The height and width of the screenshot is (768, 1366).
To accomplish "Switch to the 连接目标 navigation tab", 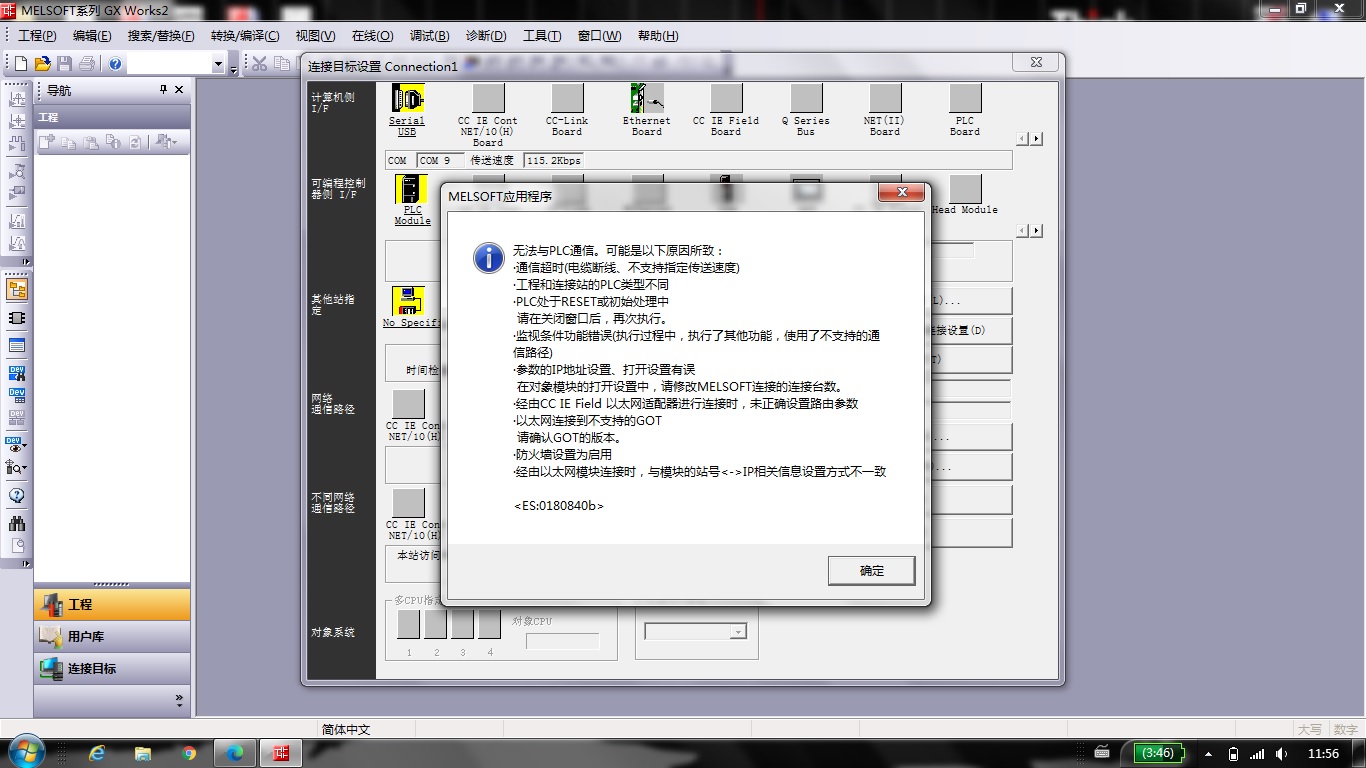I will click(112, 669).
